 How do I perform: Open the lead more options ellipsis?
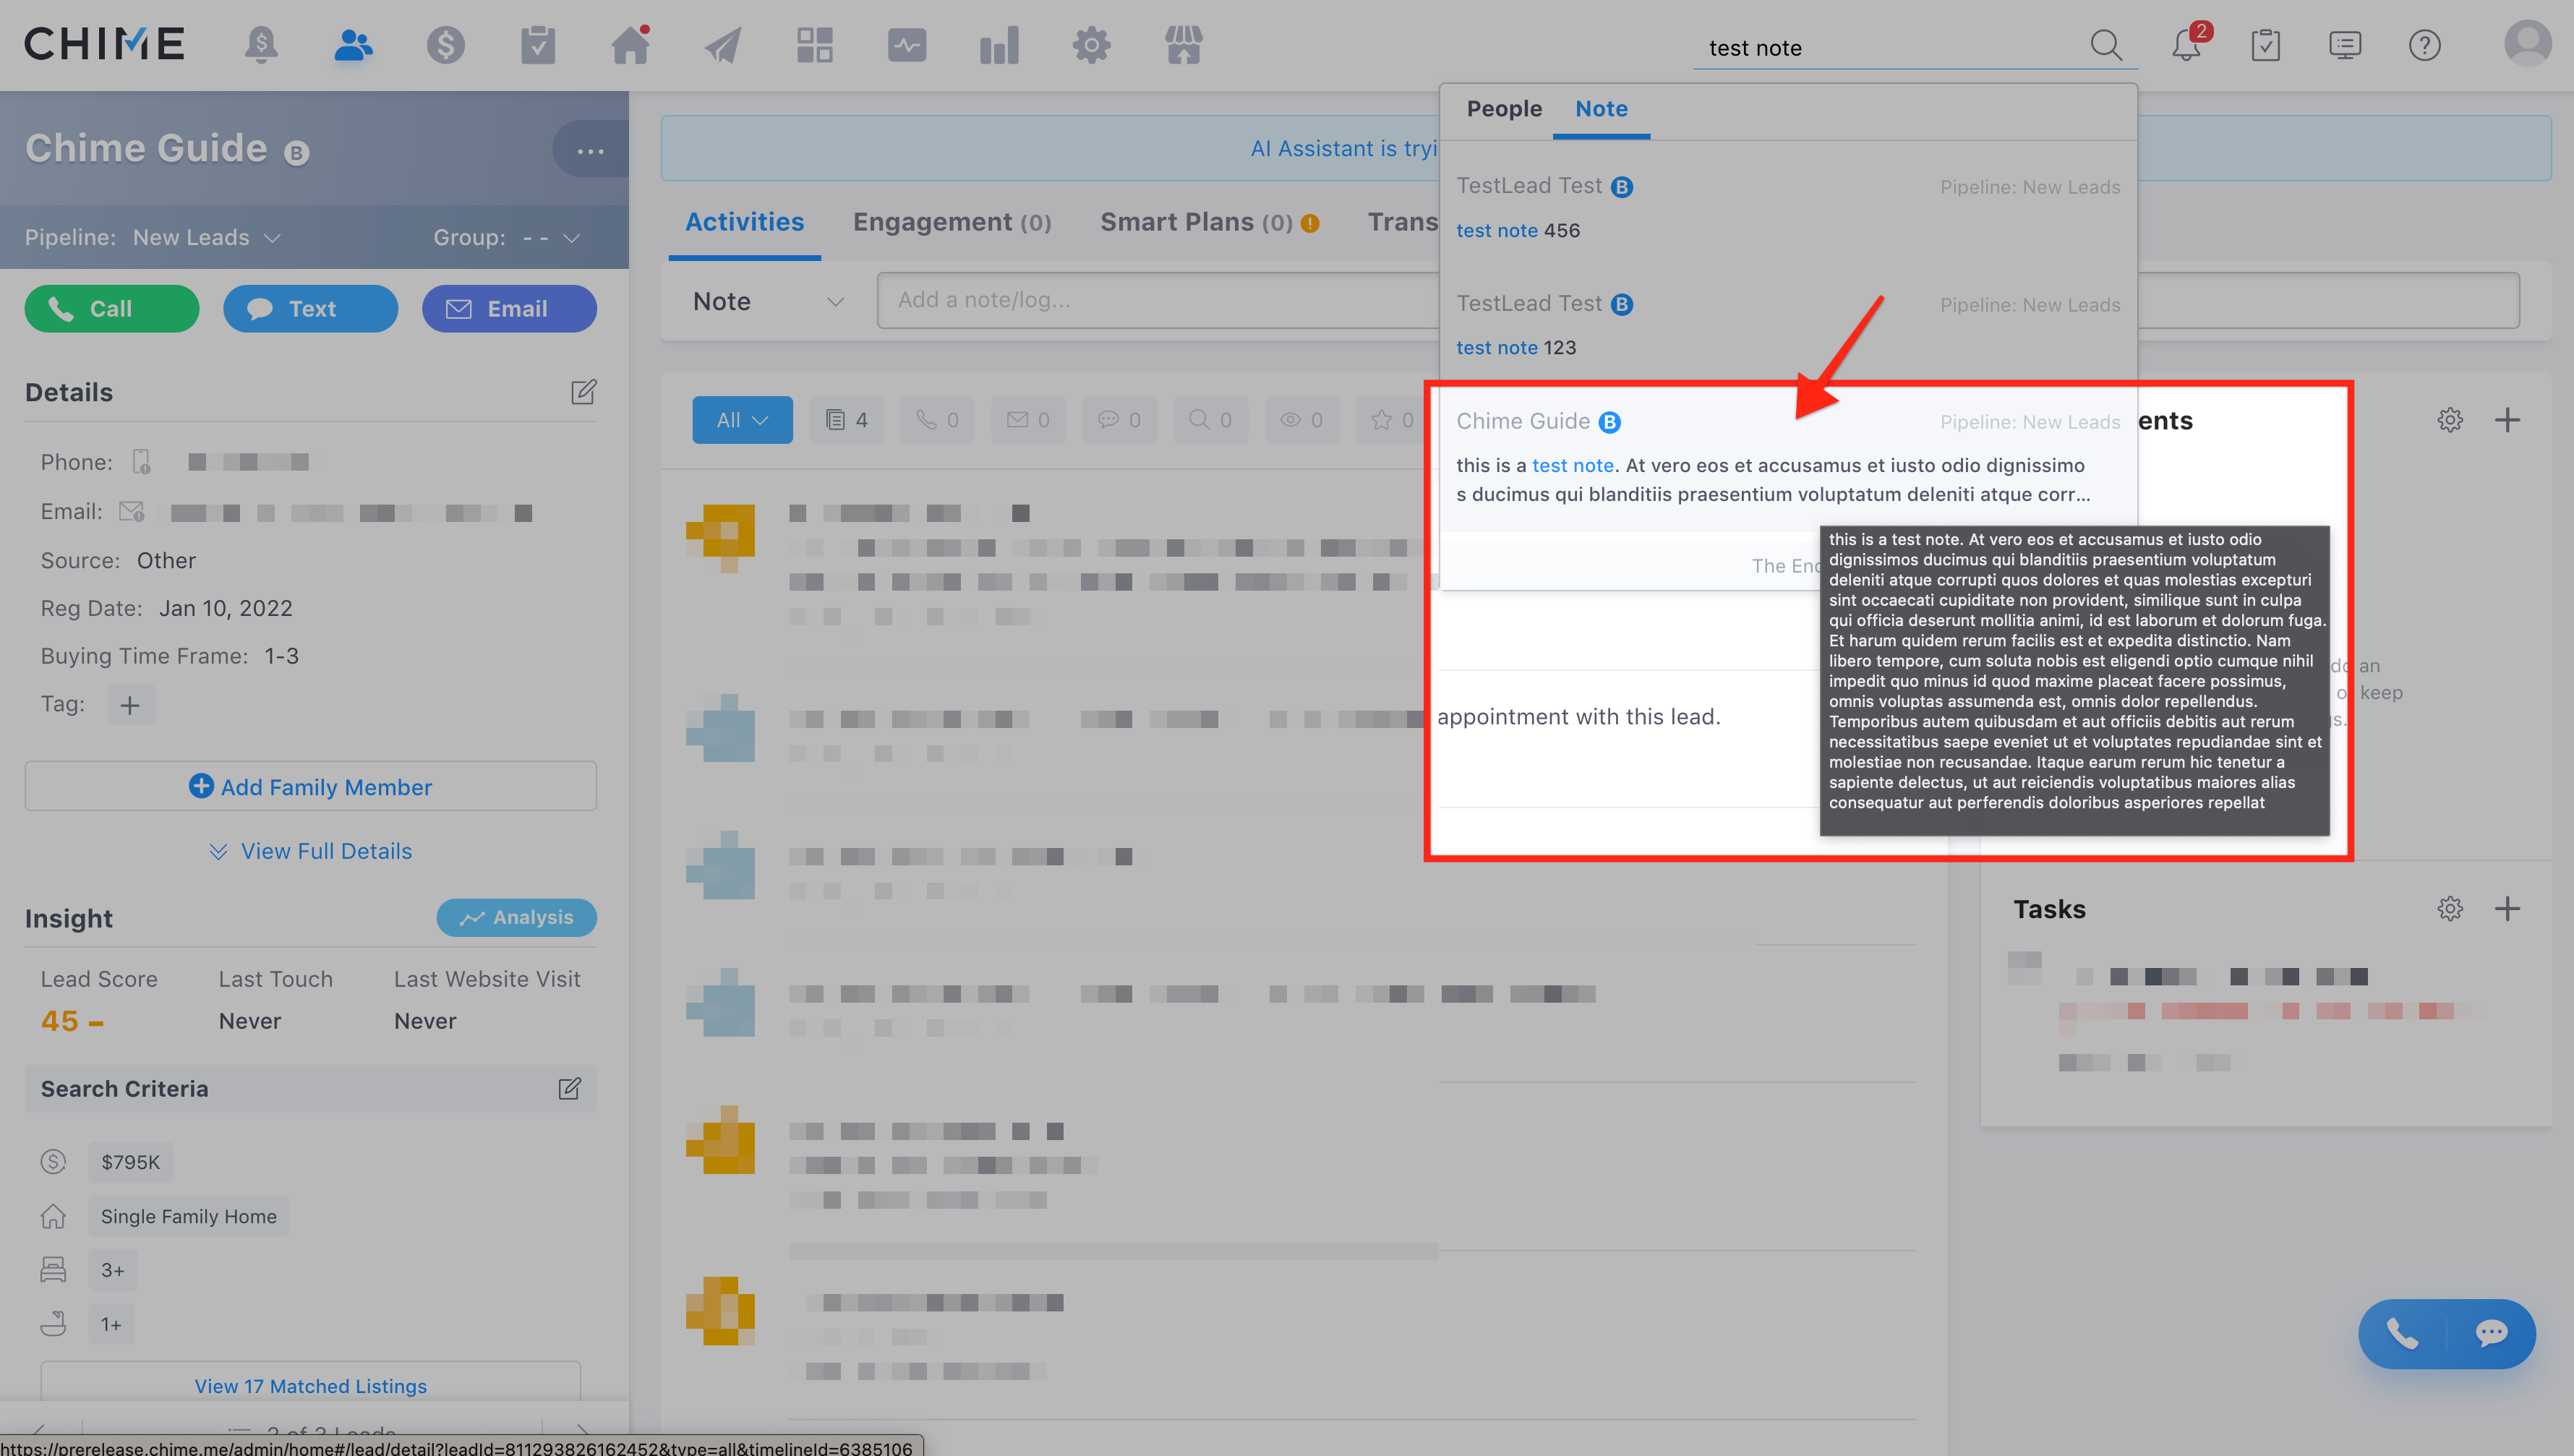click(590, 150)
